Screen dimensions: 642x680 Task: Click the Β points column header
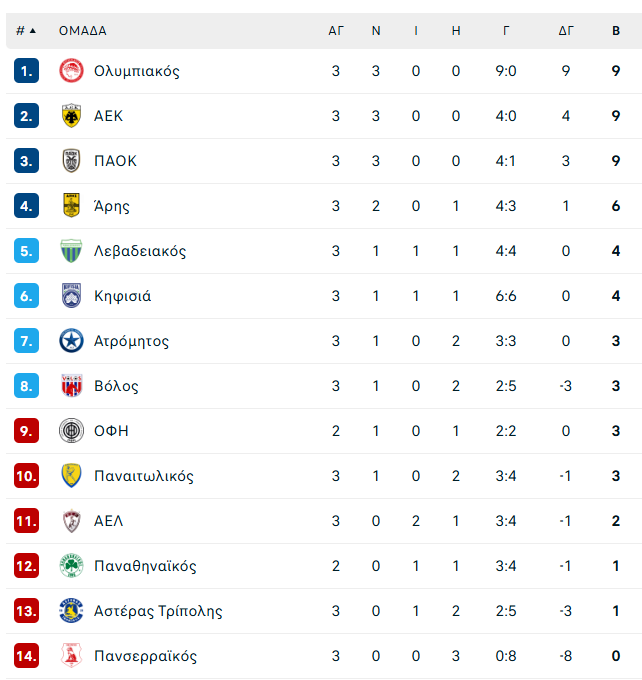pyautogui.click(x=616, y=30)
